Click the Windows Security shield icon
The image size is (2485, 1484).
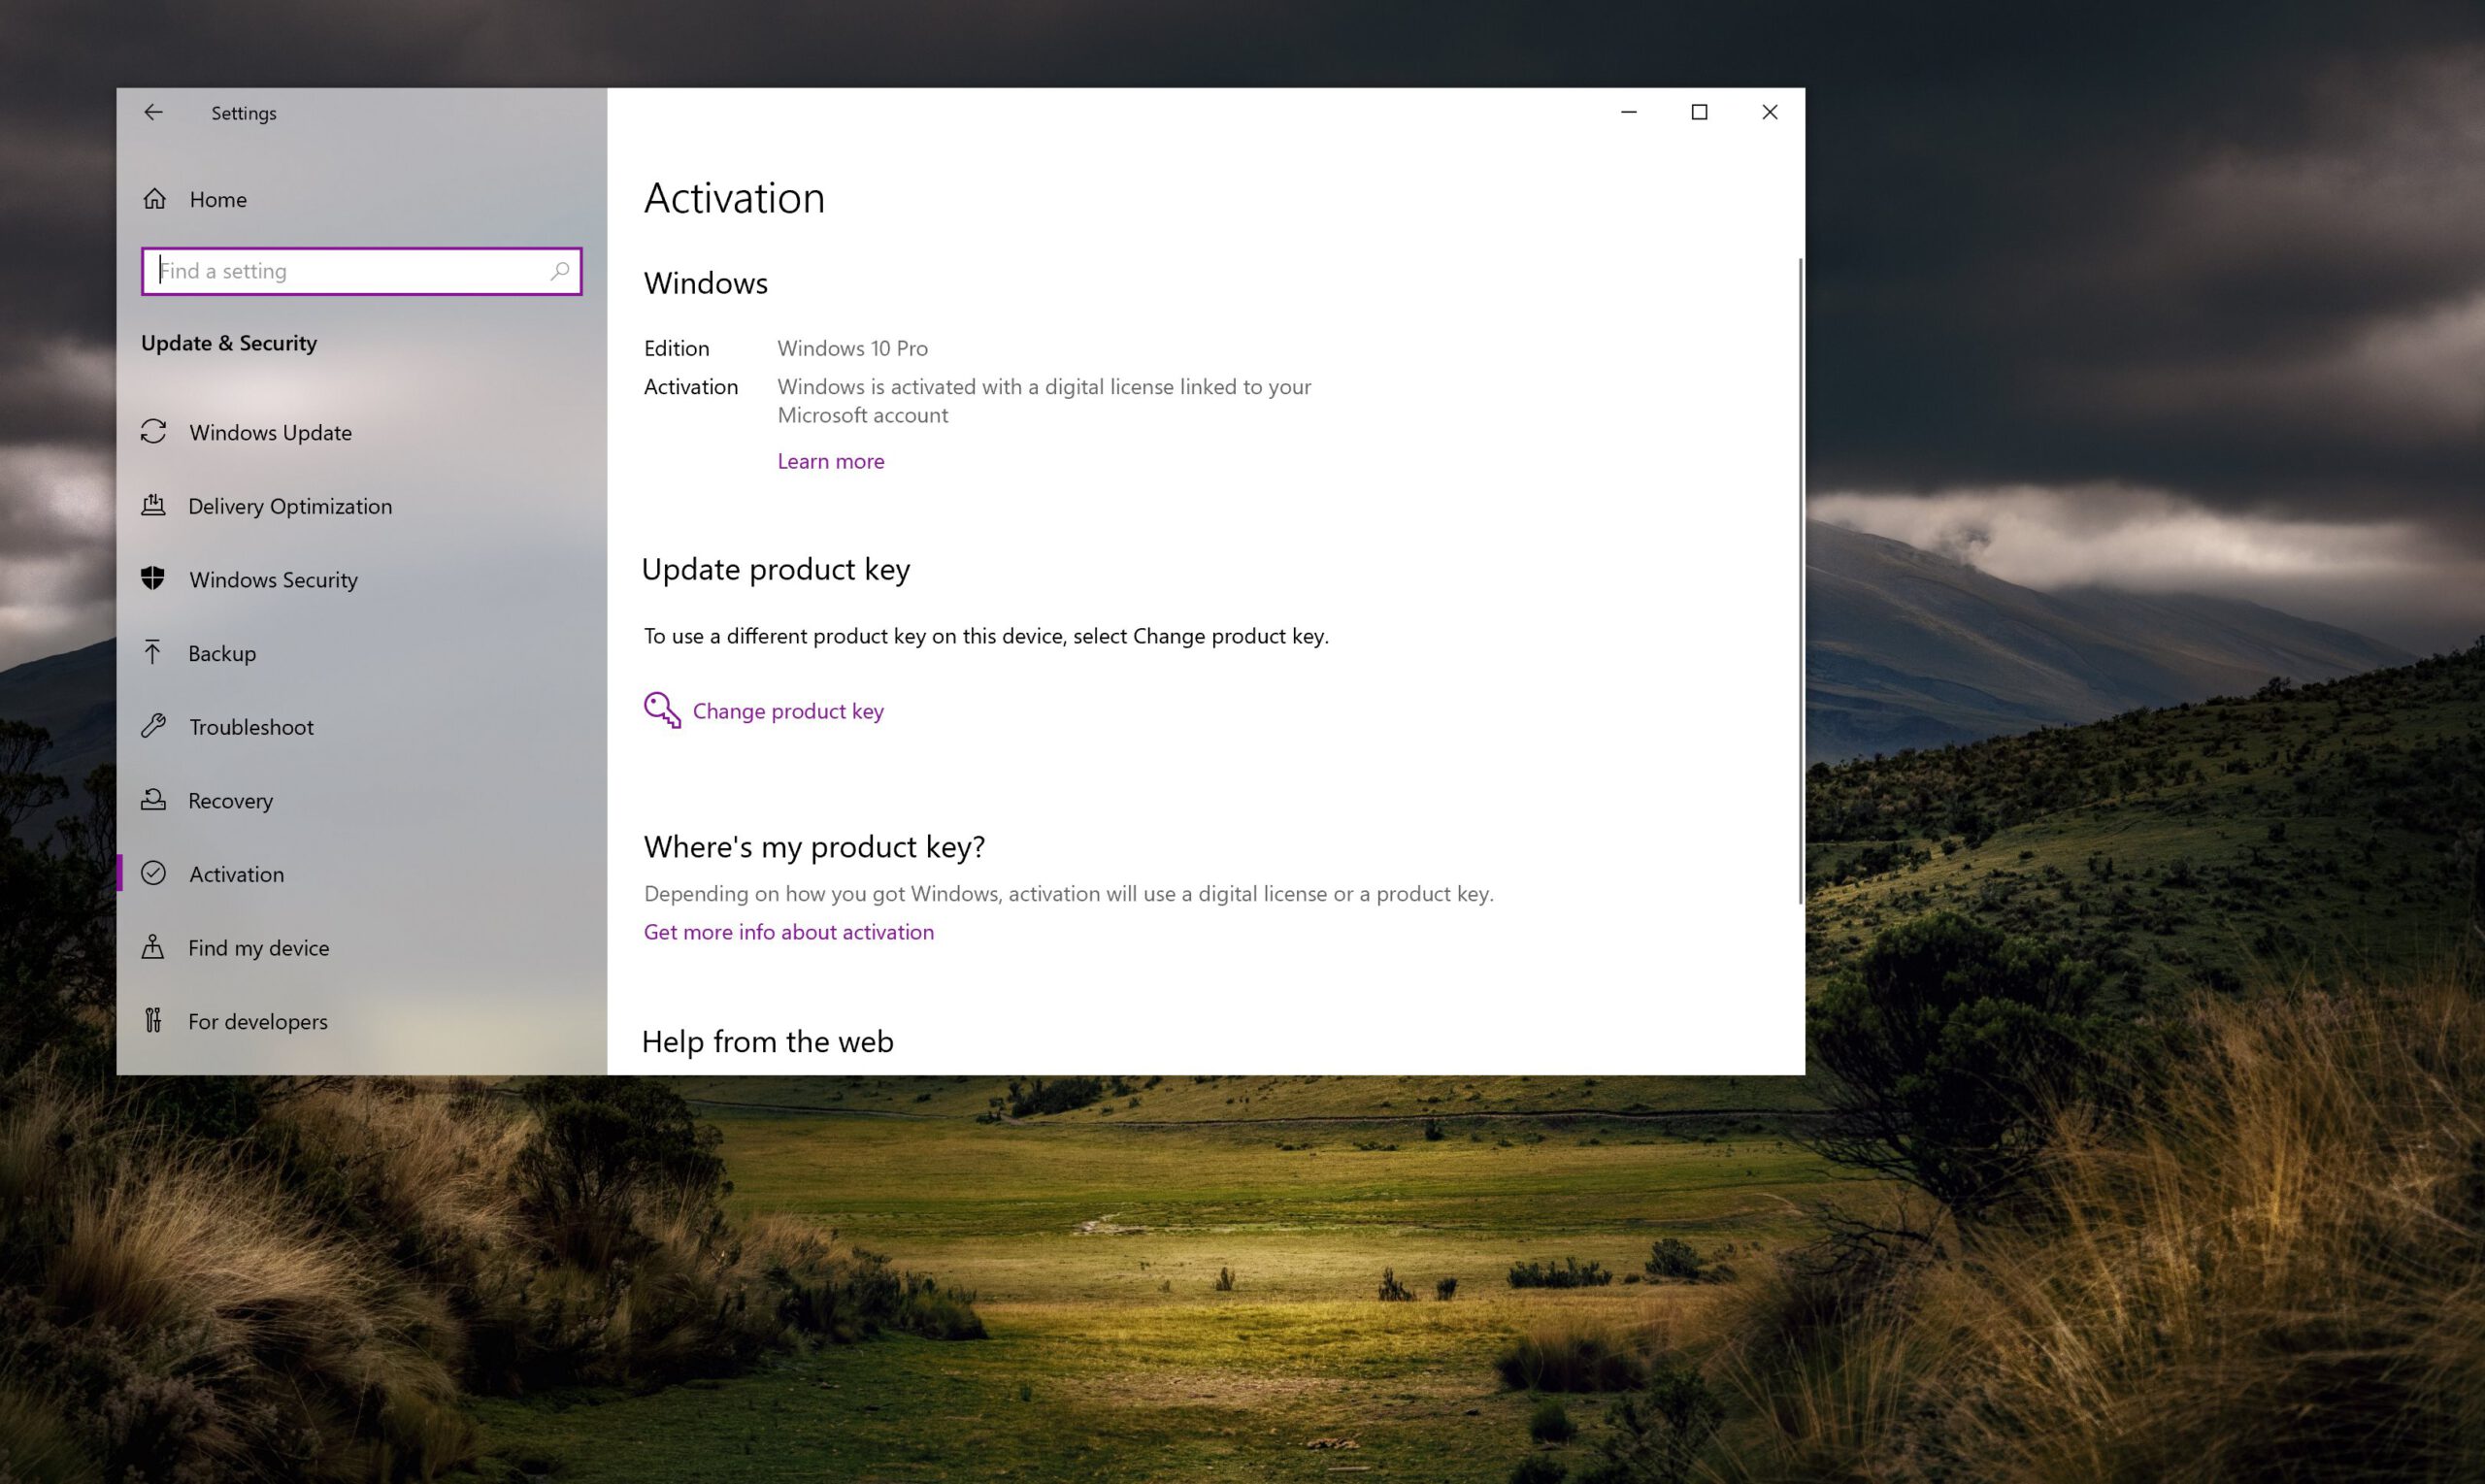coord(153,579)
